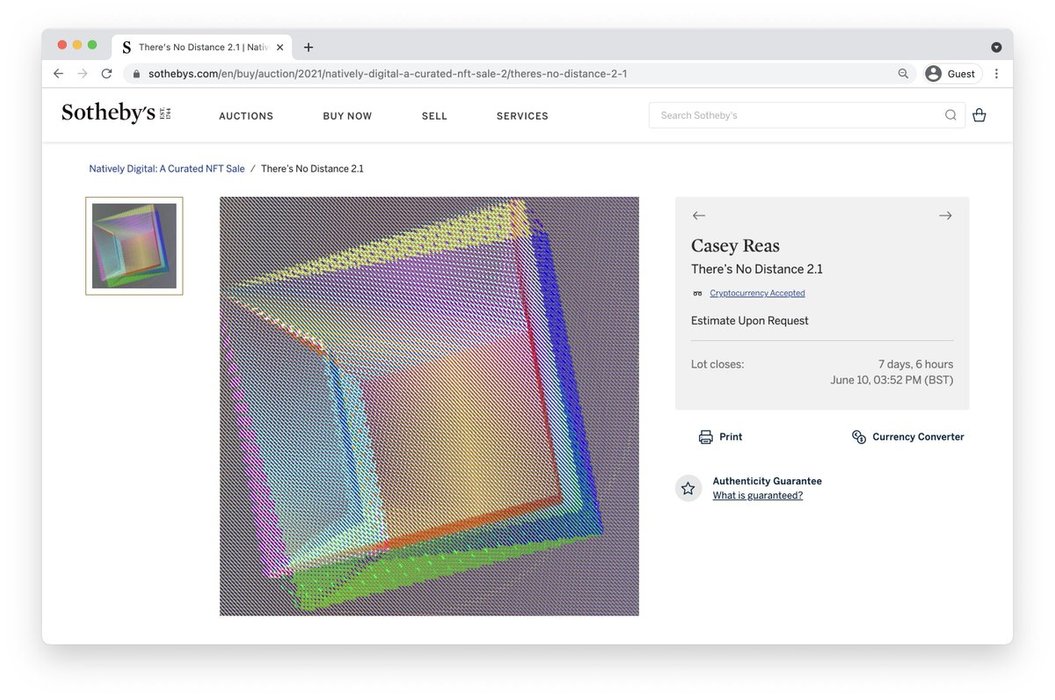Select the artwork thumbnail preview
This screenshot has width=1055, height=700.
tap(134, 246)
